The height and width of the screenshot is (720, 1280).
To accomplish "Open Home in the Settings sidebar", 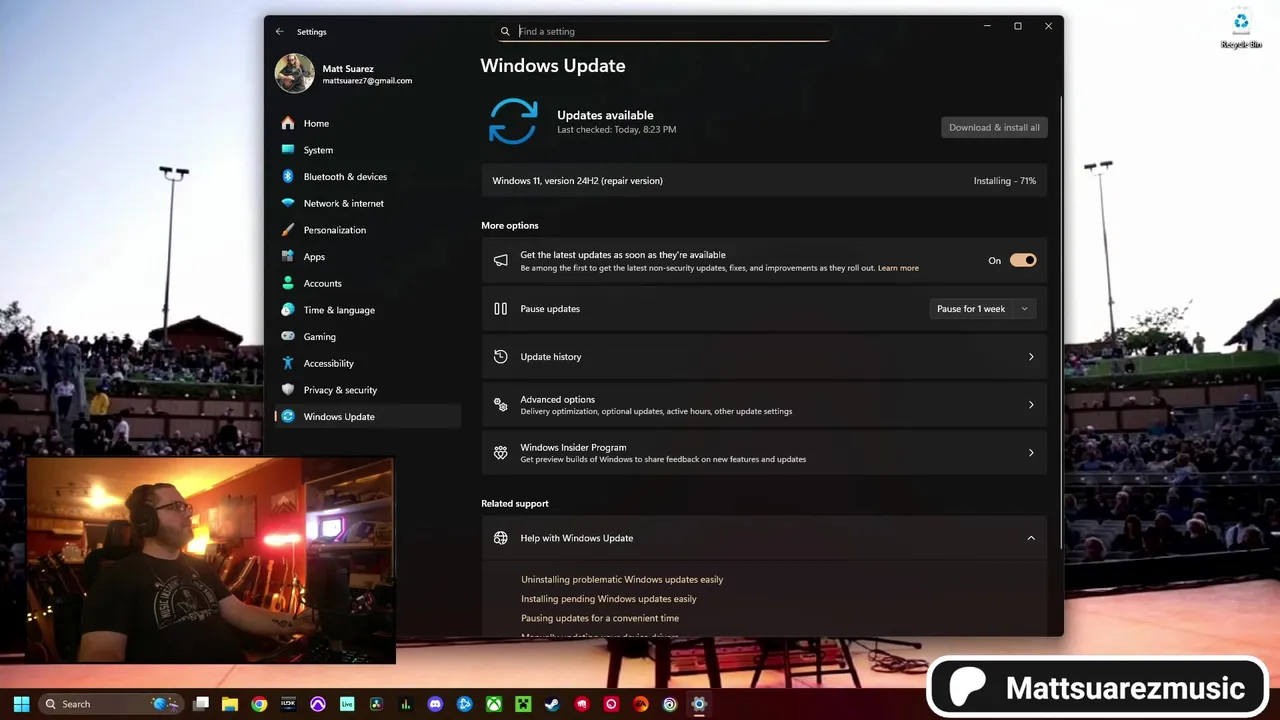I will coord(367,123).
